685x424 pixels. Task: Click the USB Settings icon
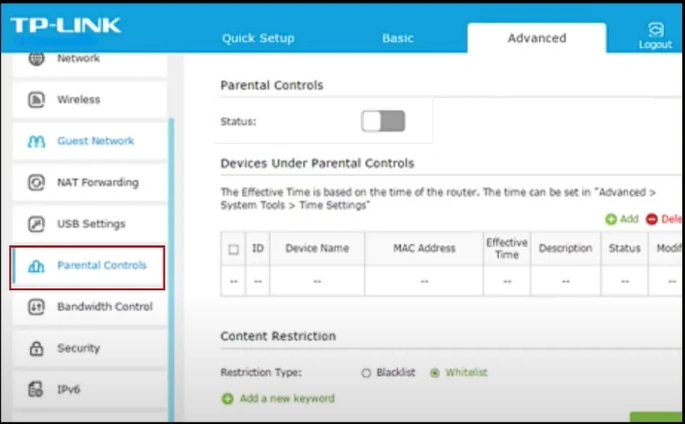click(36, 224)
